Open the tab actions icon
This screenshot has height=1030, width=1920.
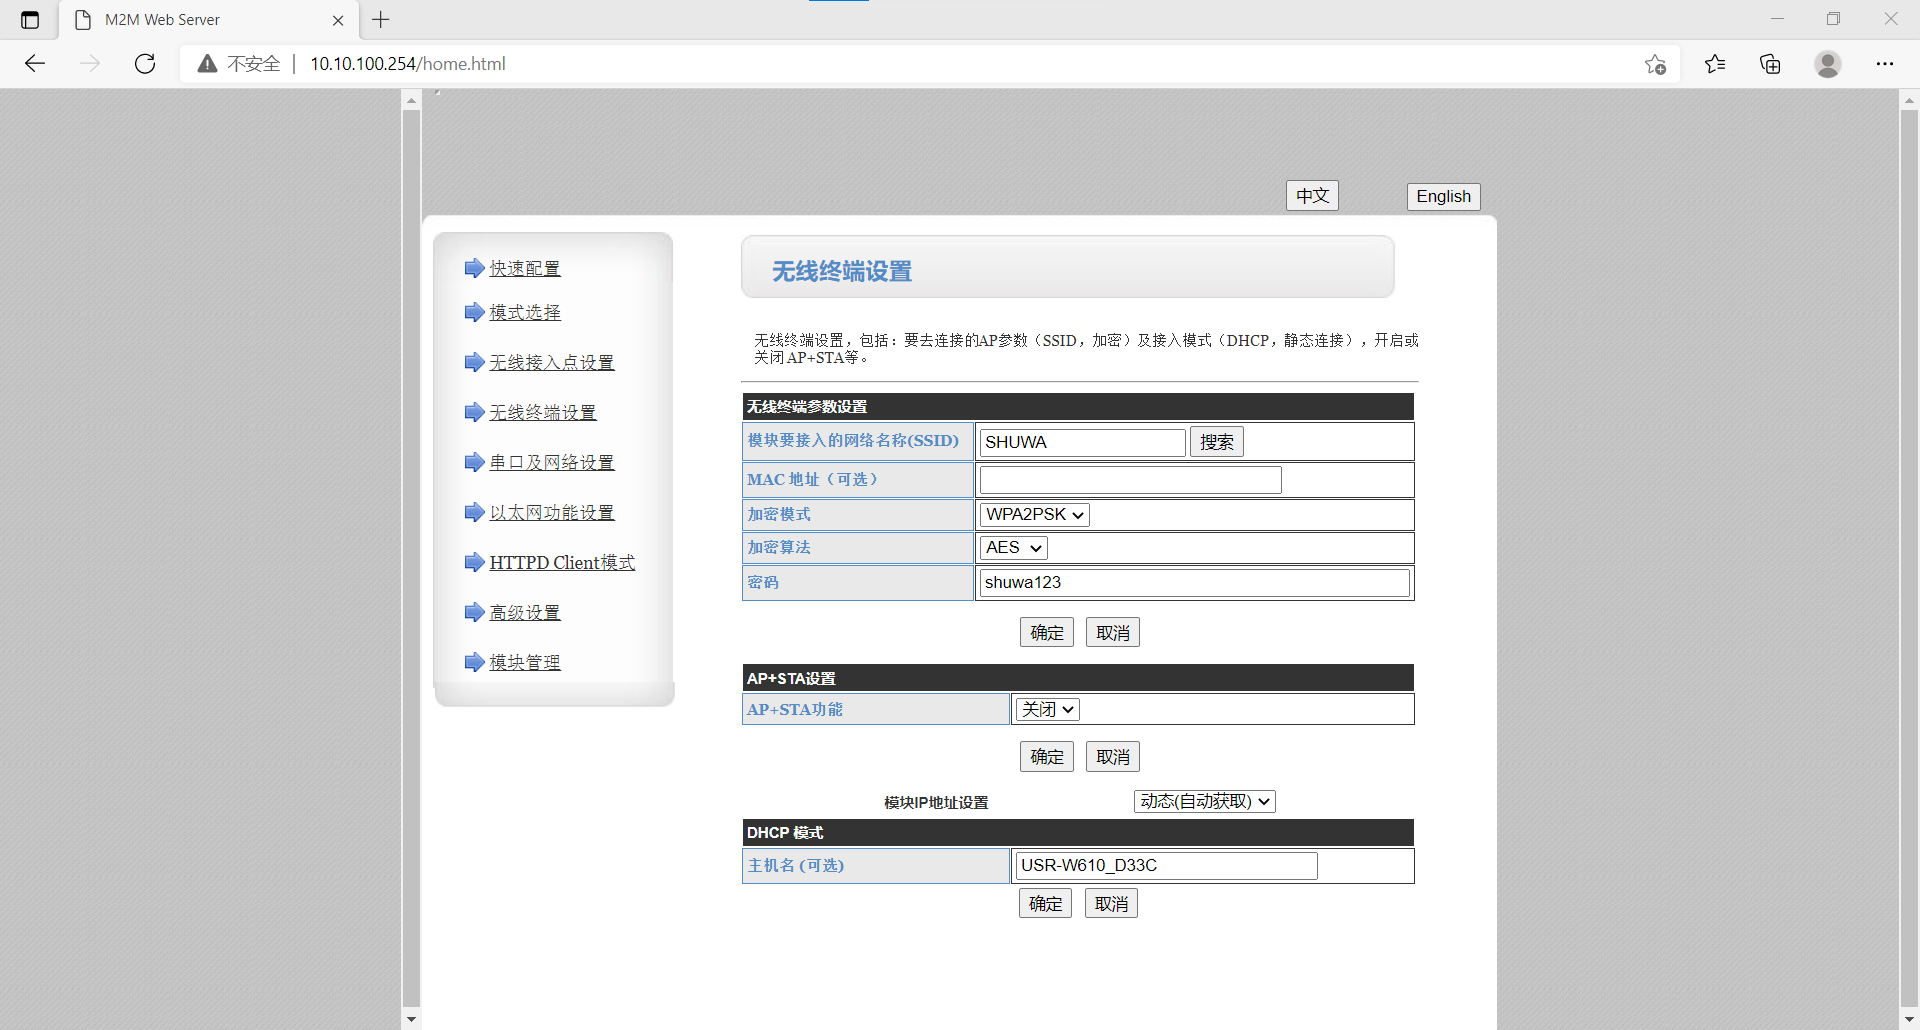tap(30, 20)
